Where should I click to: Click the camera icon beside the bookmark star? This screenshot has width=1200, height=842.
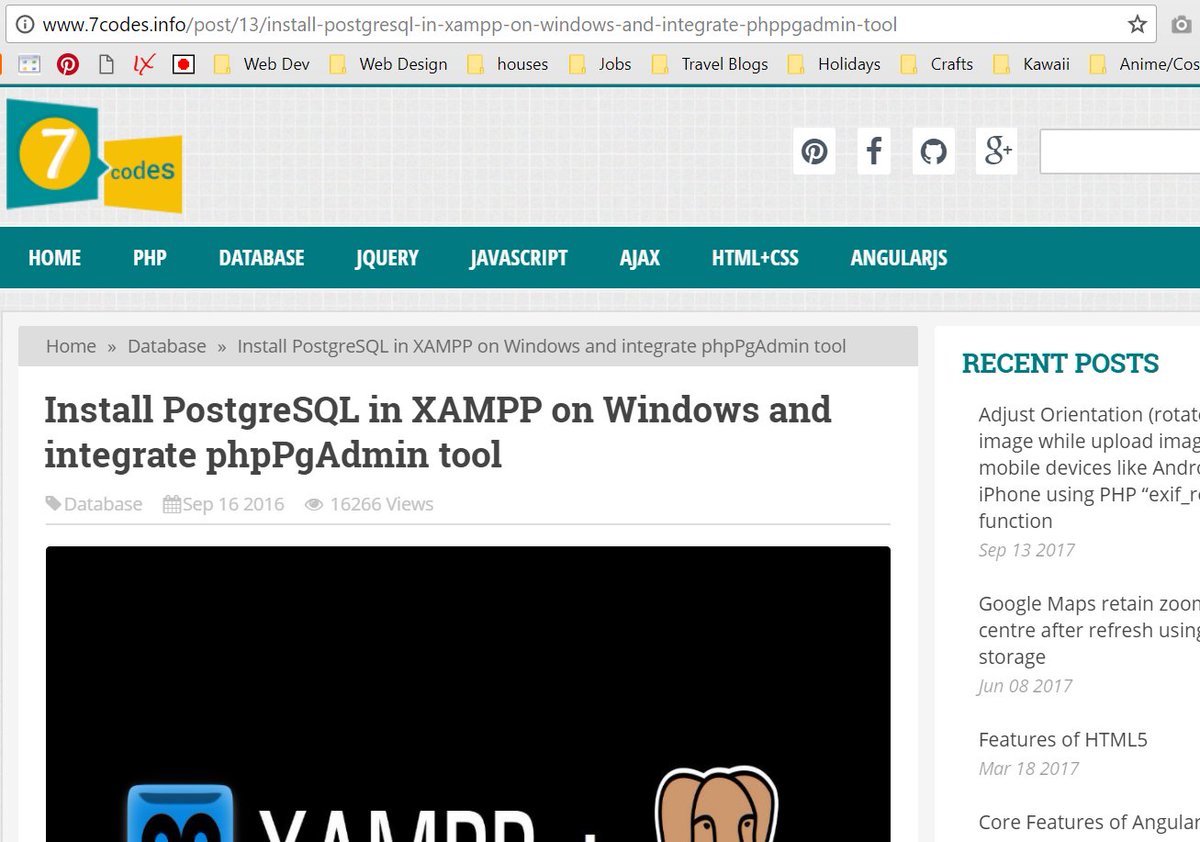pos(1182,24)
